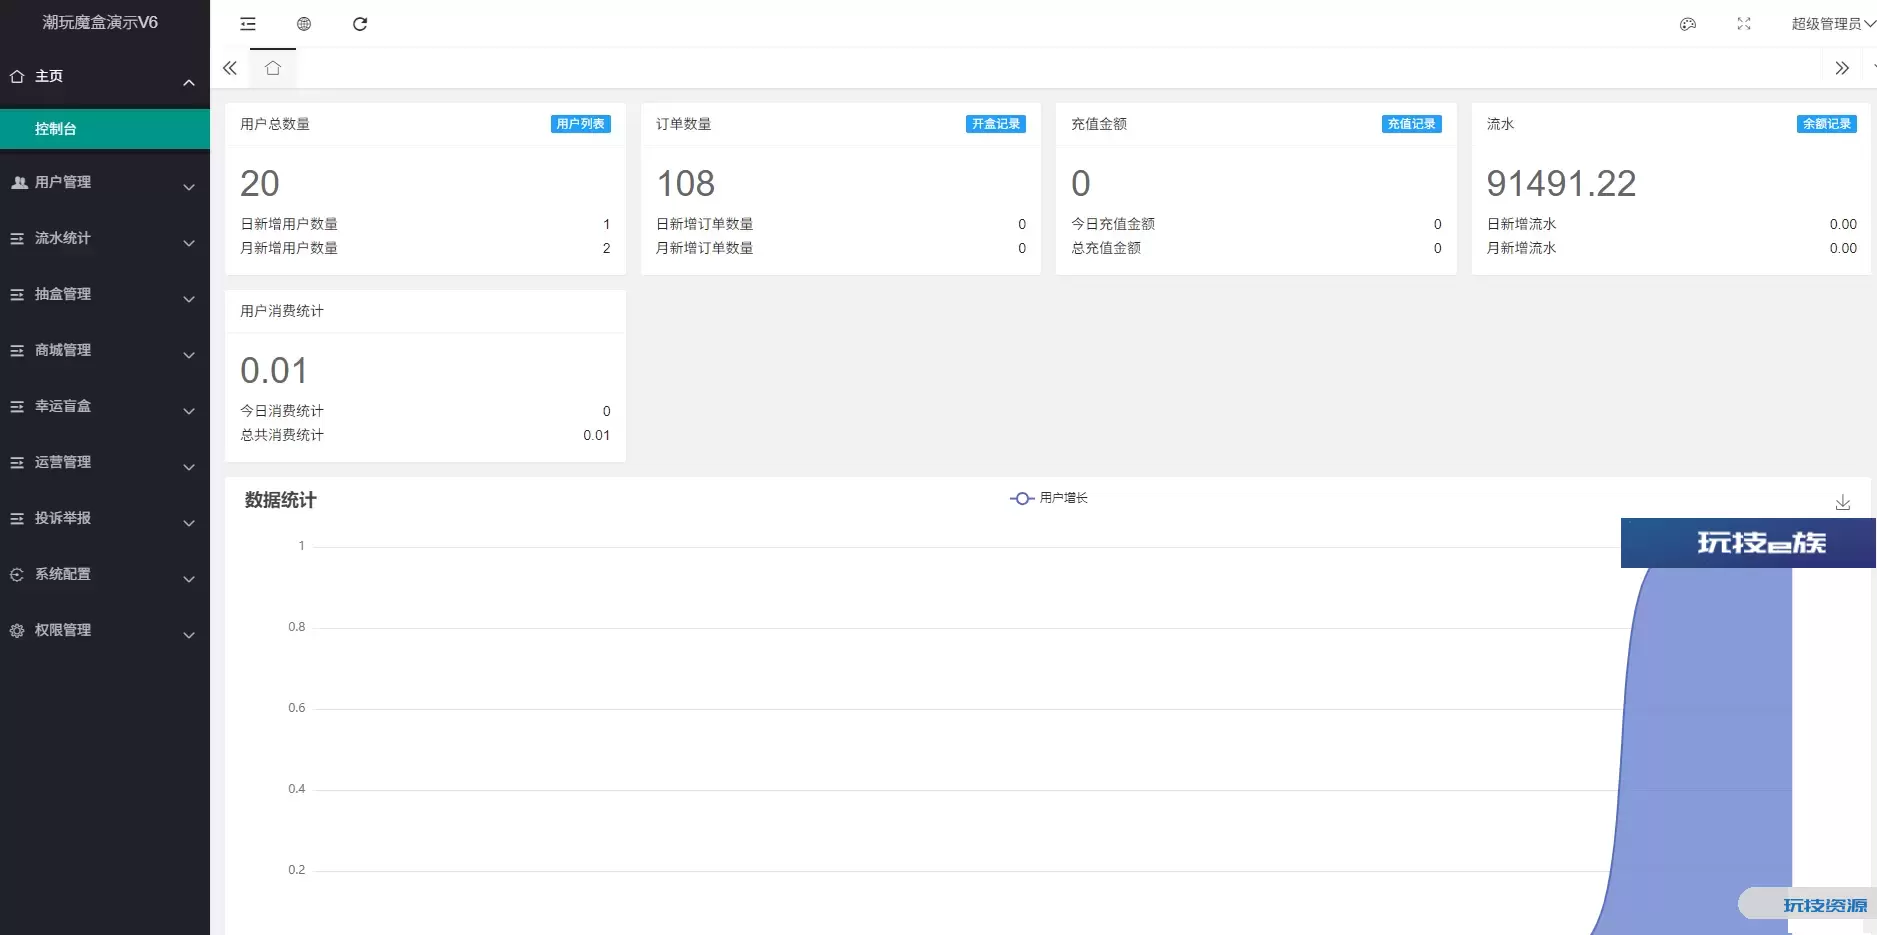Click the 玩技资源 badge

tap(1808, 904)
